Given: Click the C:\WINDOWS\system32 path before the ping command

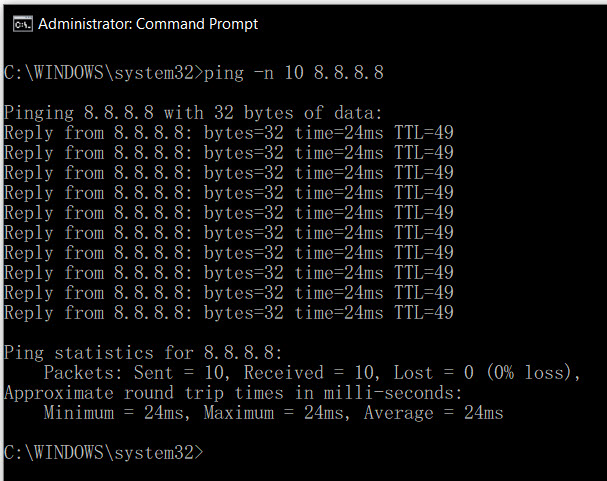Looking at the screenshot, I should coord(98,73).
